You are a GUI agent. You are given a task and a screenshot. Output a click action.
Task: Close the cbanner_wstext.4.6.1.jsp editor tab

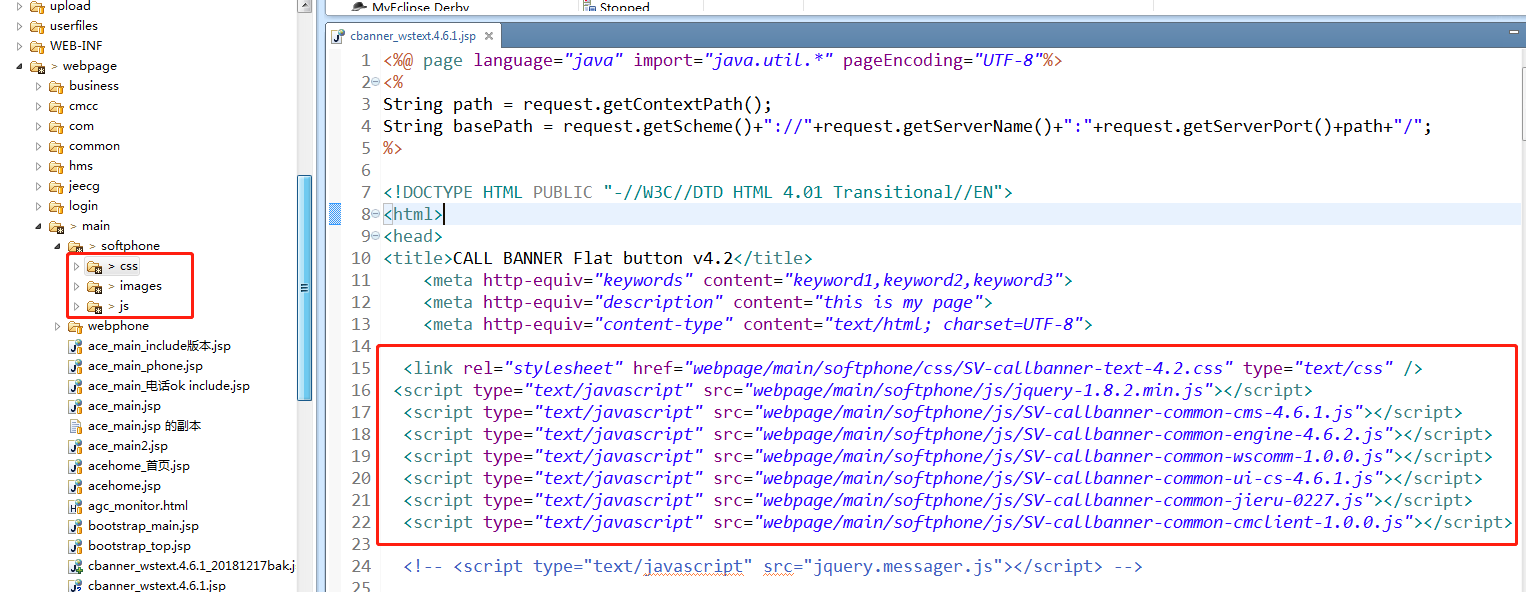click(488, 36)
